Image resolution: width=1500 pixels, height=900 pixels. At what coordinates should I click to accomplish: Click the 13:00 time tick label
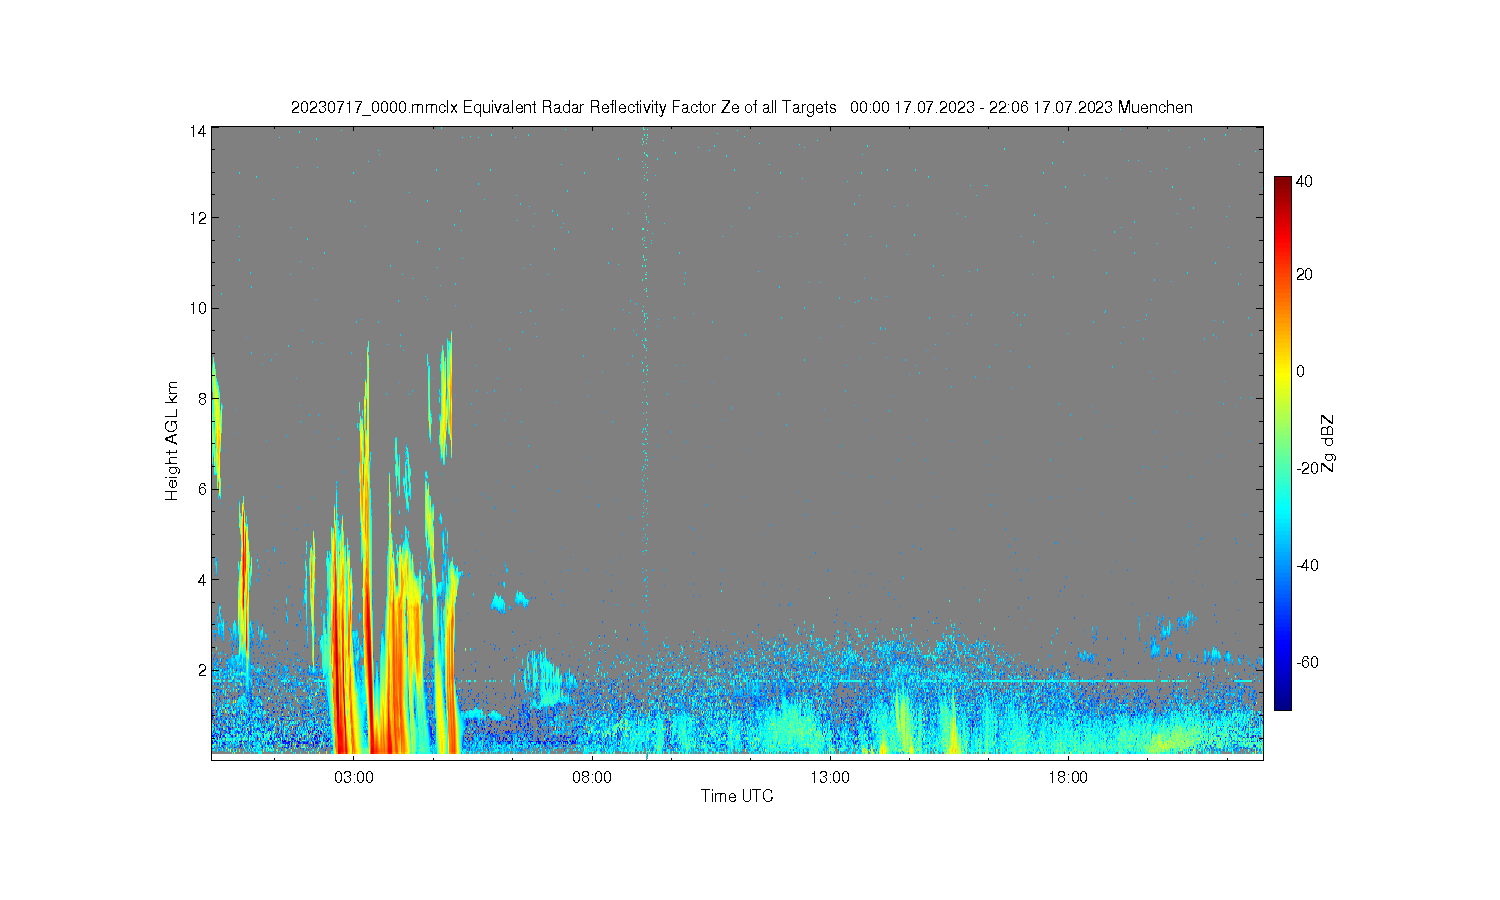830,777
